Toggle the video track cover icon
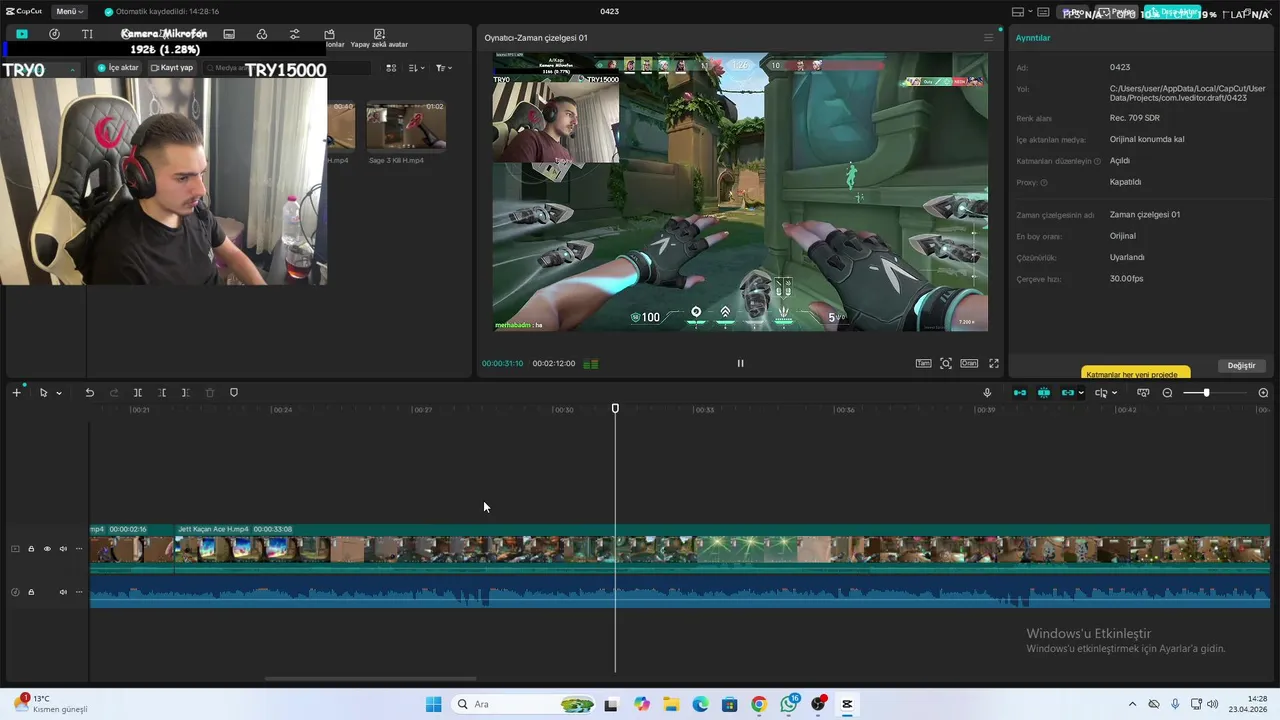Screen dimensions: 1280x720 (x=15, y=549)
